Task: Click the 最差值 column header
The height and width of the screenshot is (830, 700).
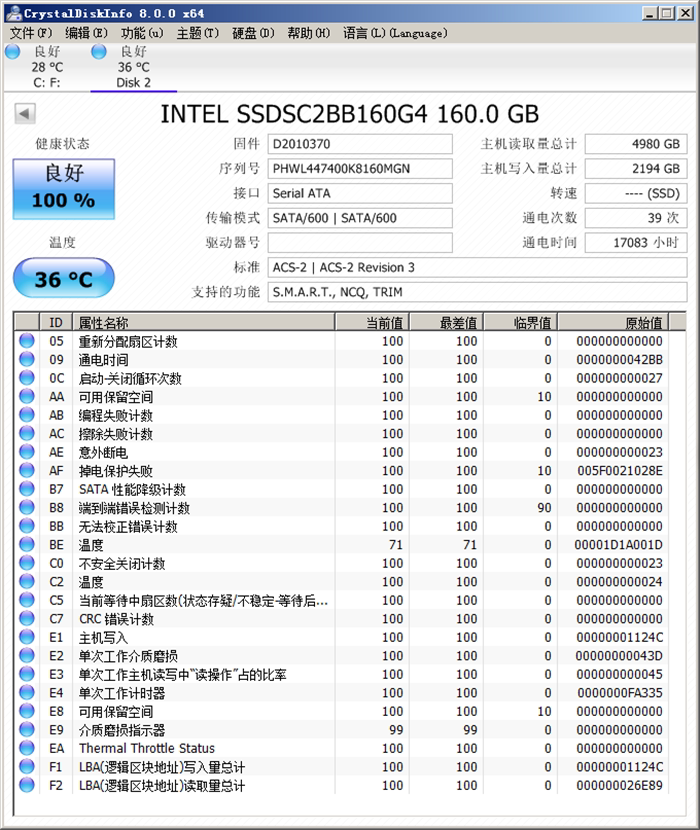Action: coord(447,322)
